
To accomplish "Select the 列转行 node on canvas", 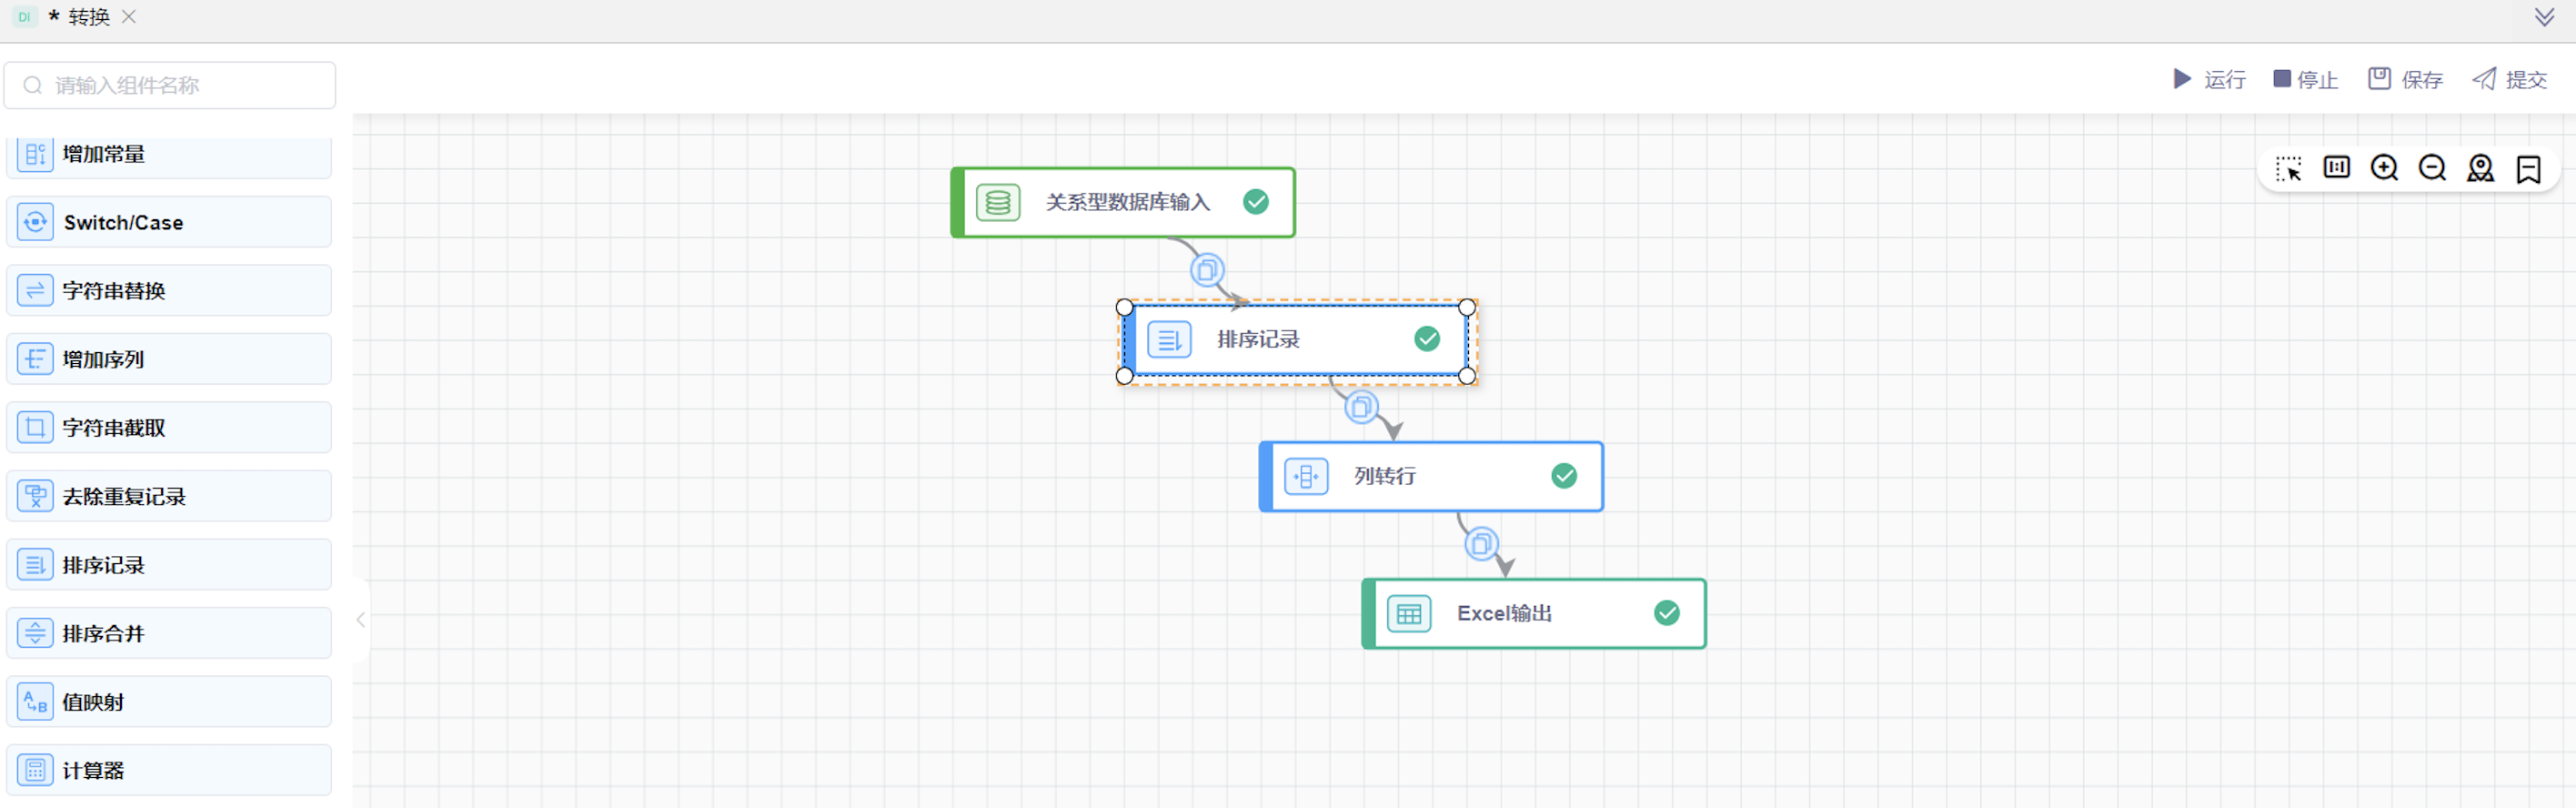I will tap(1430, 476).
